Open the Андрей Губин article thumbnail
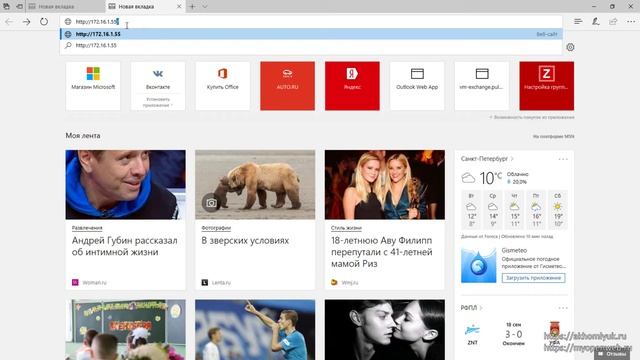640x360 pixels. tap(125, 184)
